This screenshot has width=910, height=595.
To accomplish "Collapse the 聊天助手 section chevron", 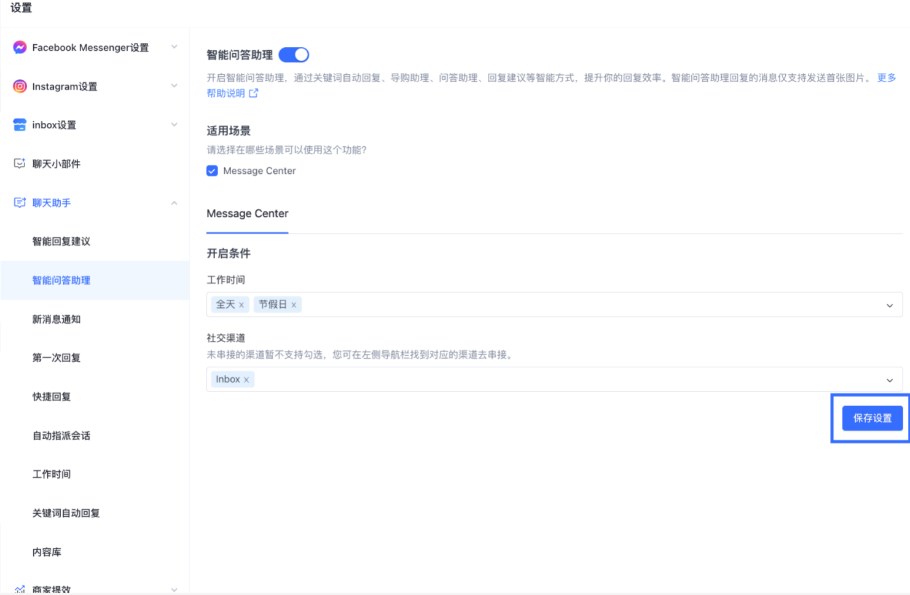I will click(x=174, y=203).
